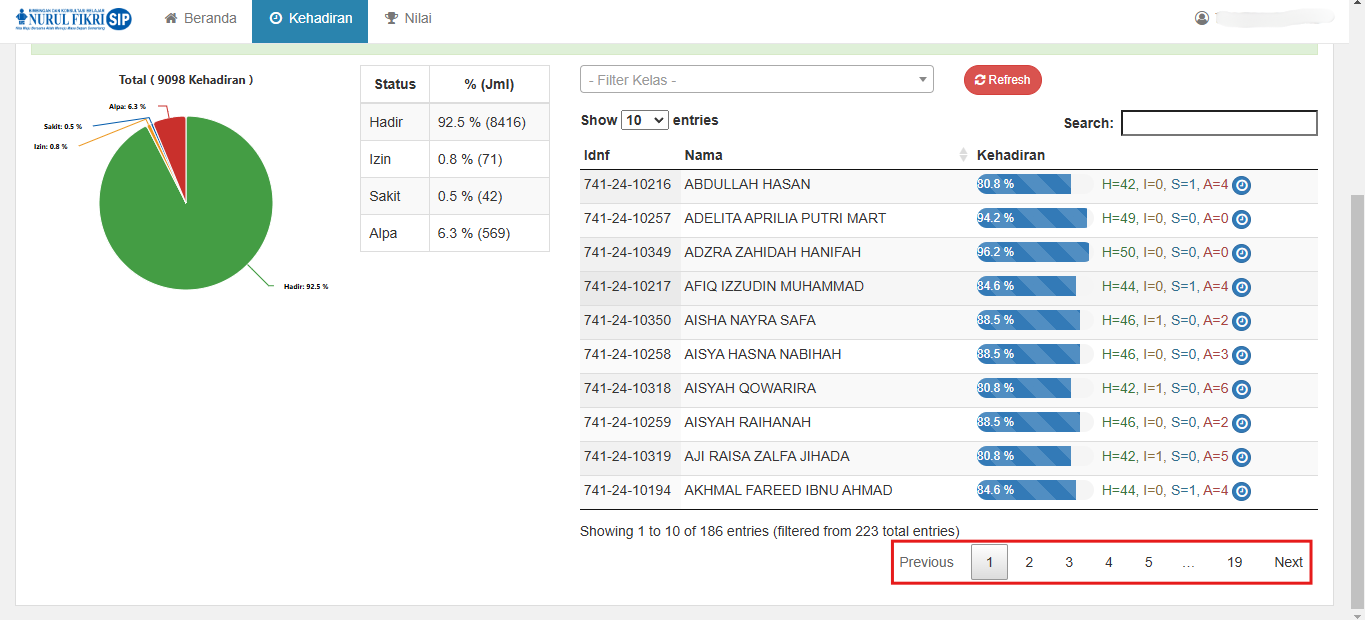Click clock icon for AKHMAL FAREED IBNU AHMAD
This screenshot has width=1365, height=620.
click(1241, 491)
